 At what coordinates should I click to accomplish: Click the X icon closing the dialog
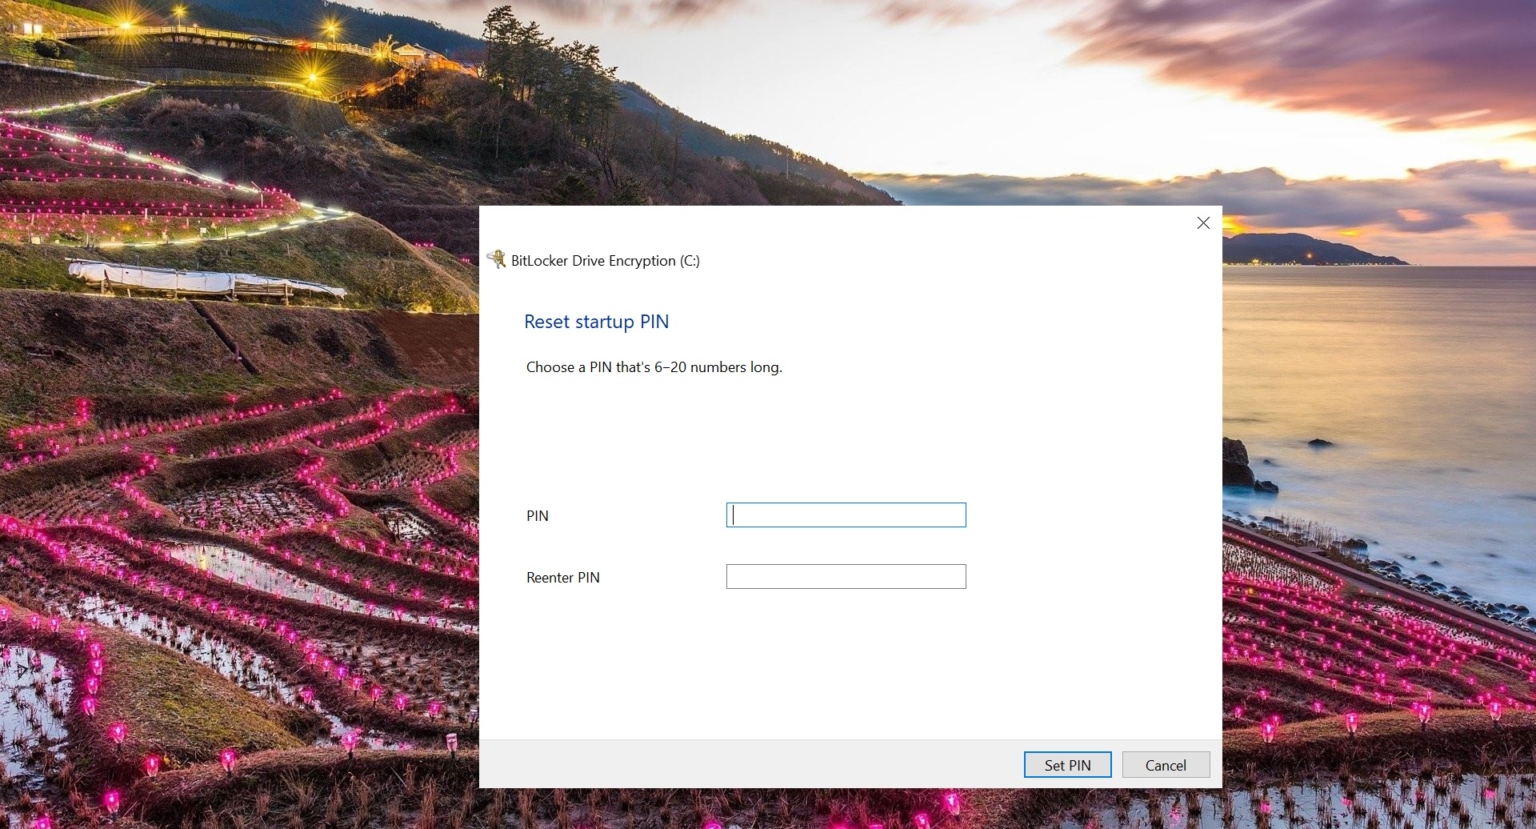pos(1203,223)
